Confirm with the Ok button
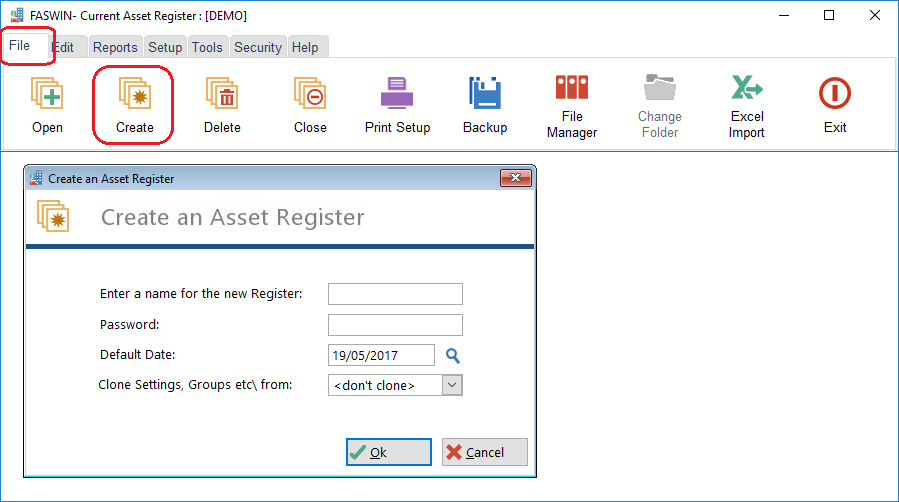The width and height of the screenshot is (899, 502). [x=389, y=452]
